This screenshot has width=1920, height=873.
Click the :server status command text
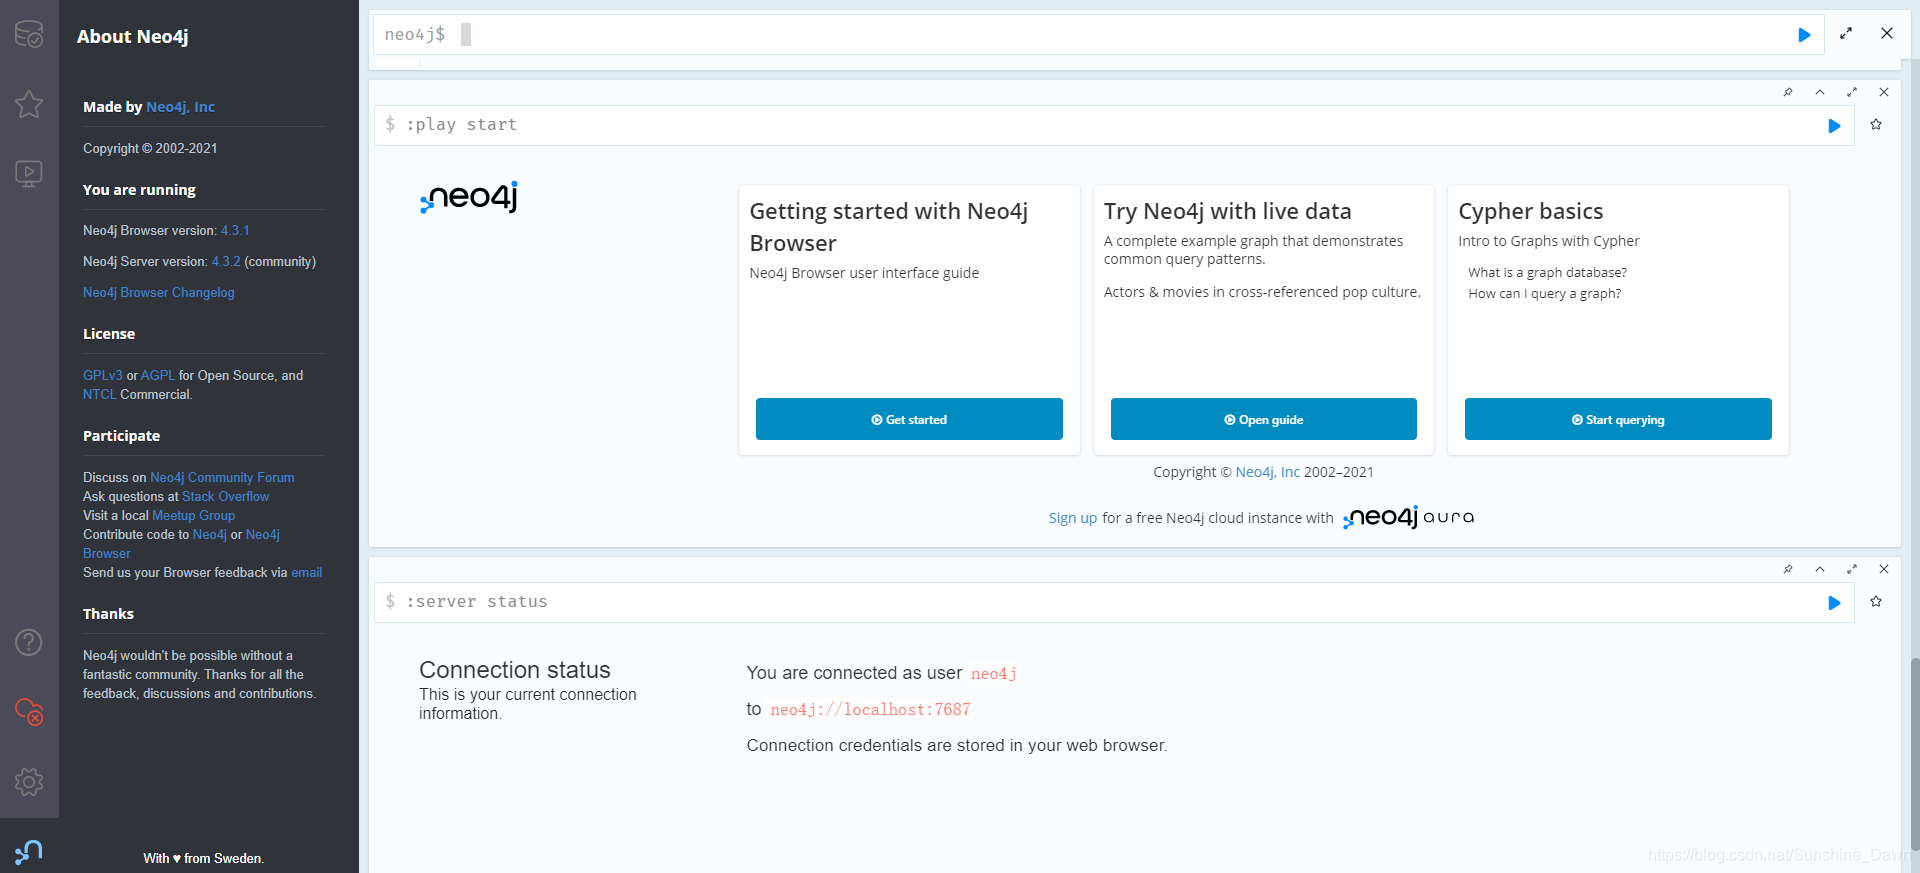tap(477, 602)
